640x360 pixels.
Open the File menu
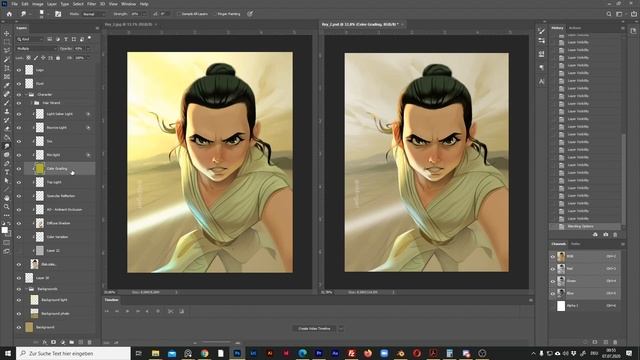15,4
